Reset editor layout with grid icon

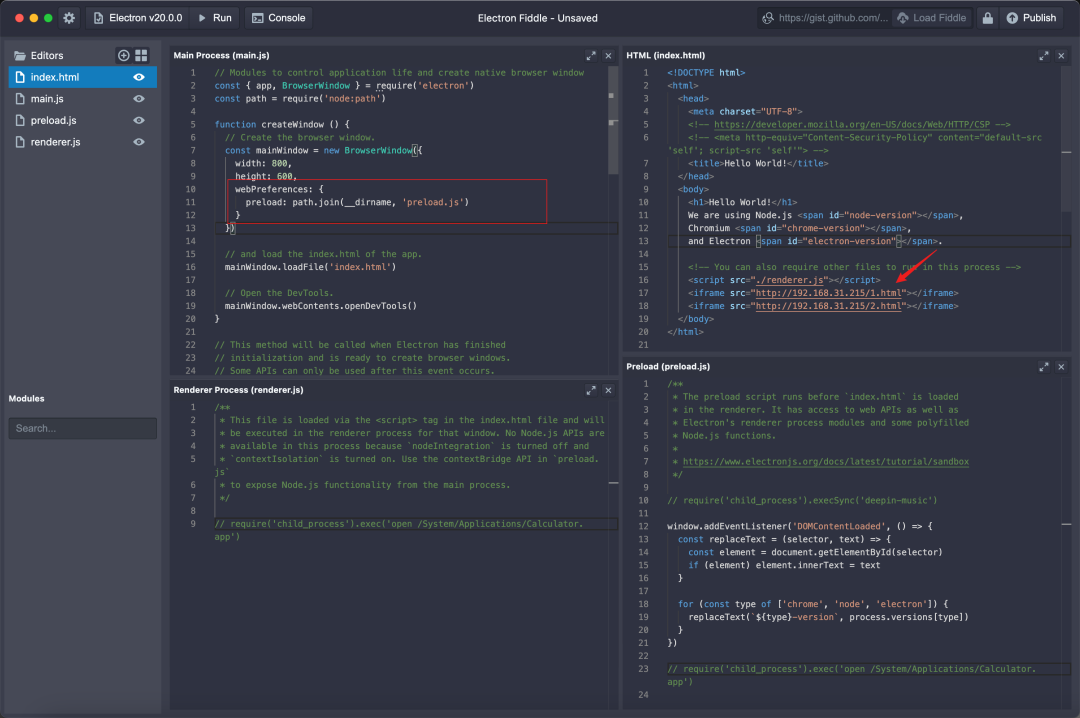click(x=141, y=55)
